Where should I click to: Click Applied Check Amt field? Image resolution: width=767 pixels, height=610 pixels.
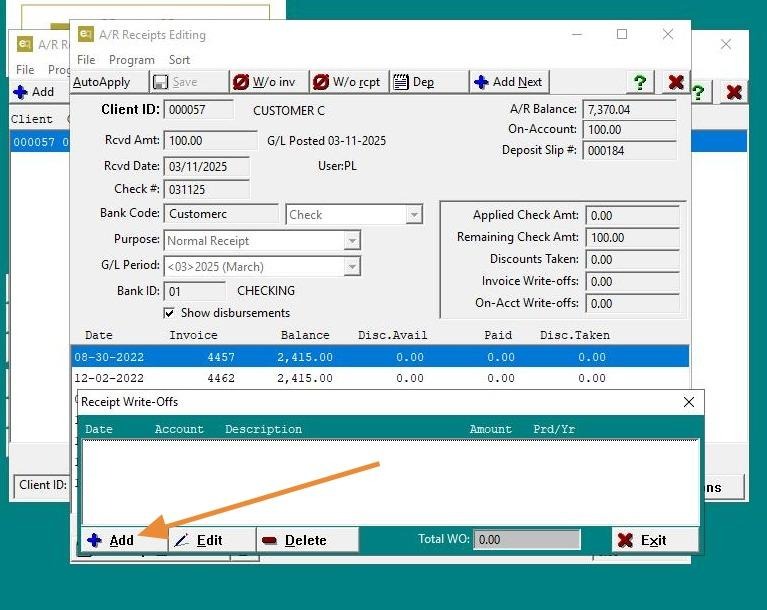(x=632, y=216)
